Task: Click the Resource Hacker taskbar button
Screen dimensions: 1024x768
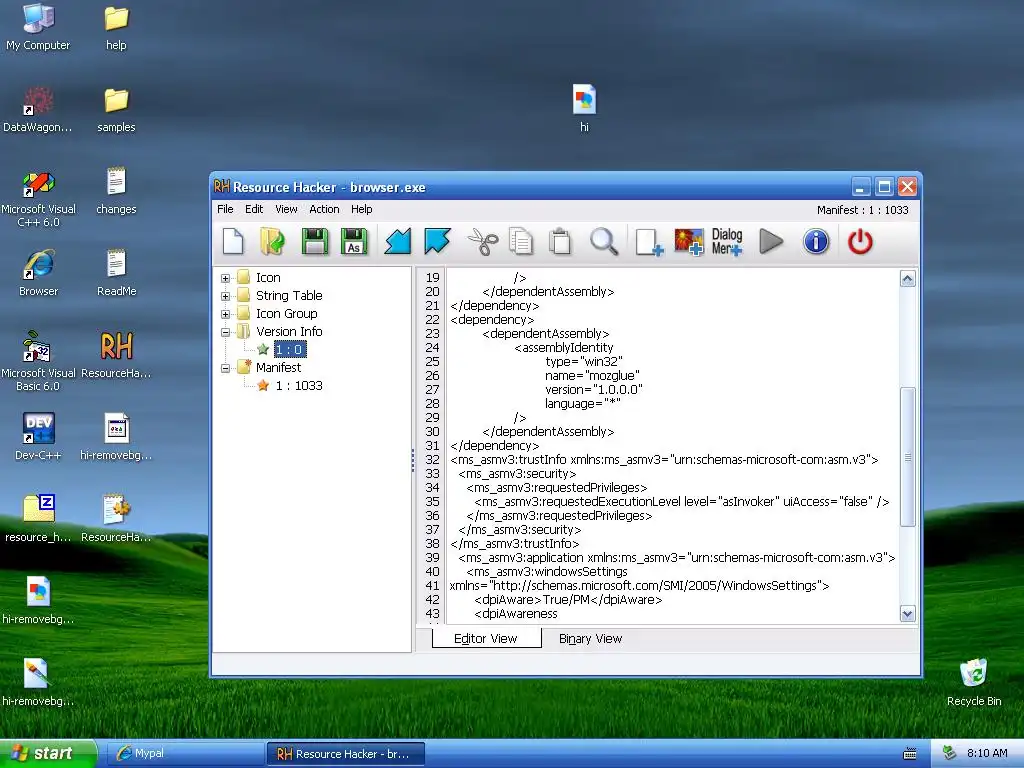Action: tap(345, 754)
